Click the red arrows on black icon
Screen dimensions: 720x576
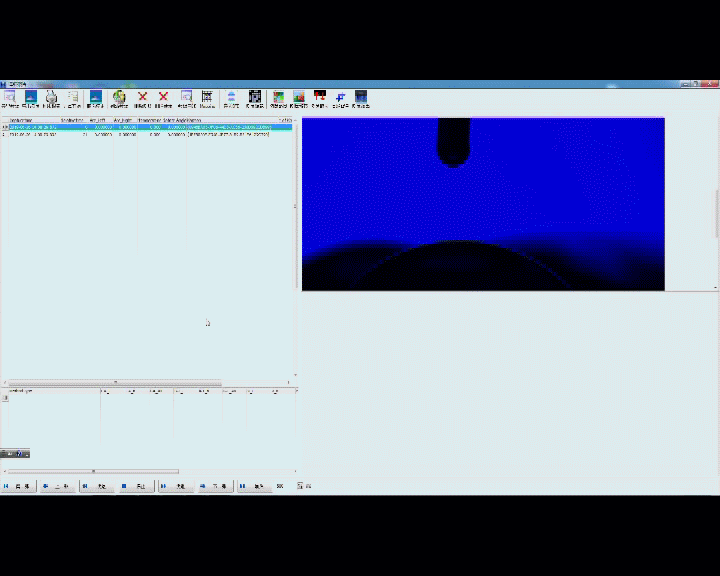pos(320,96)
